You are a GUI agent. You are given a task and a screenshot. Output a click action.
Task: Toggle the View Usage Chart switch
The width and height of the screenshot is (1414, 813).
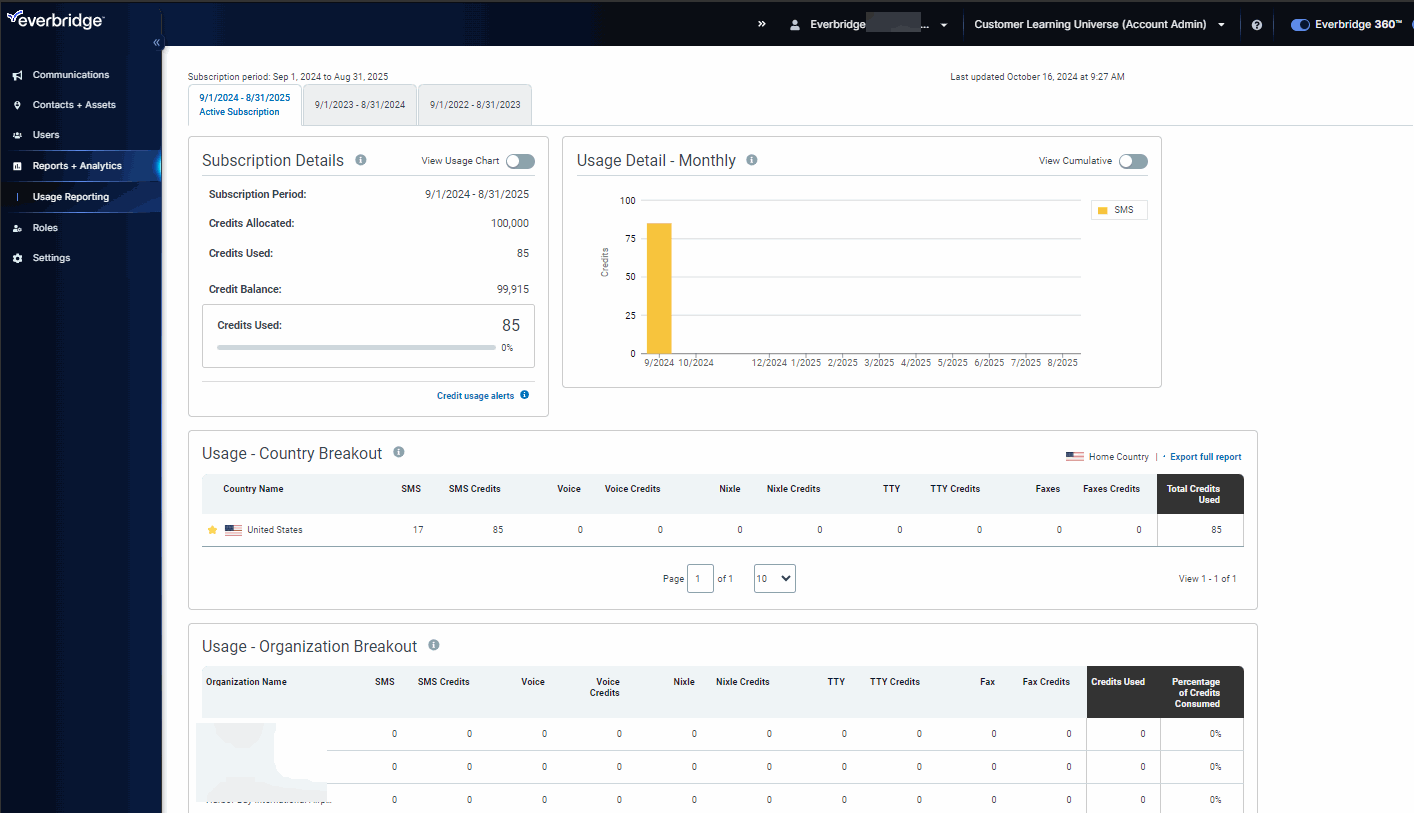click(520, 161)
